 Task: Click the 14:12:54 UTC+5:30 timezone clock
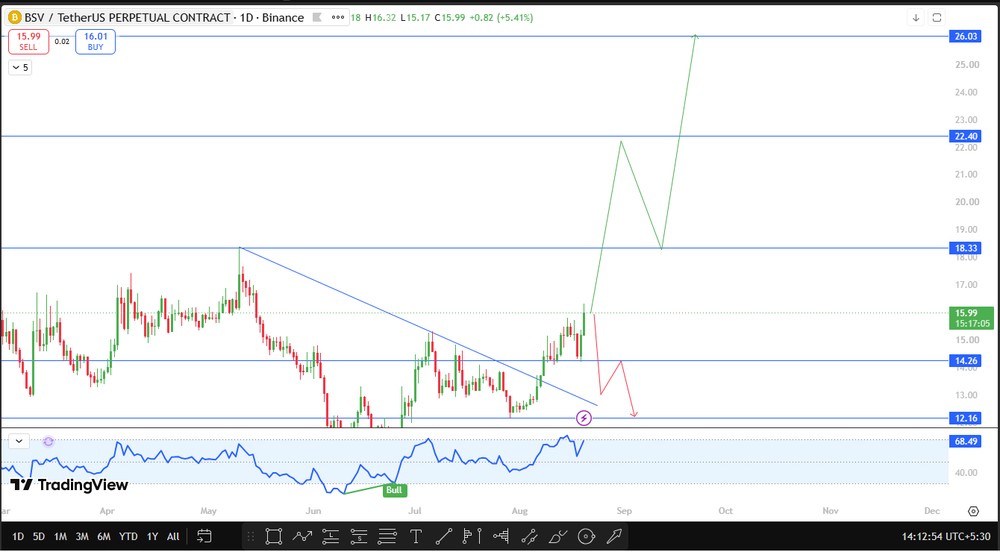946,537
